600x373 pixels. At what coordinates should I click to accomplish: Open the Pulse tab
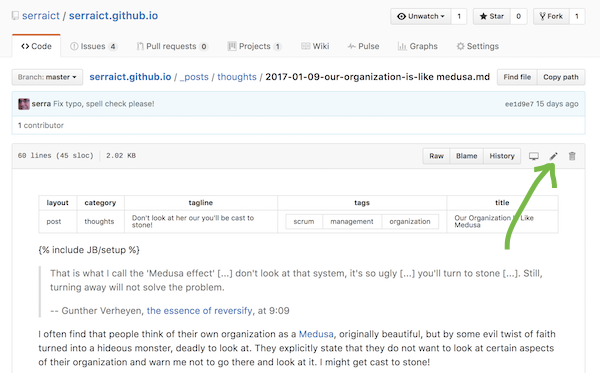(363, 46)
